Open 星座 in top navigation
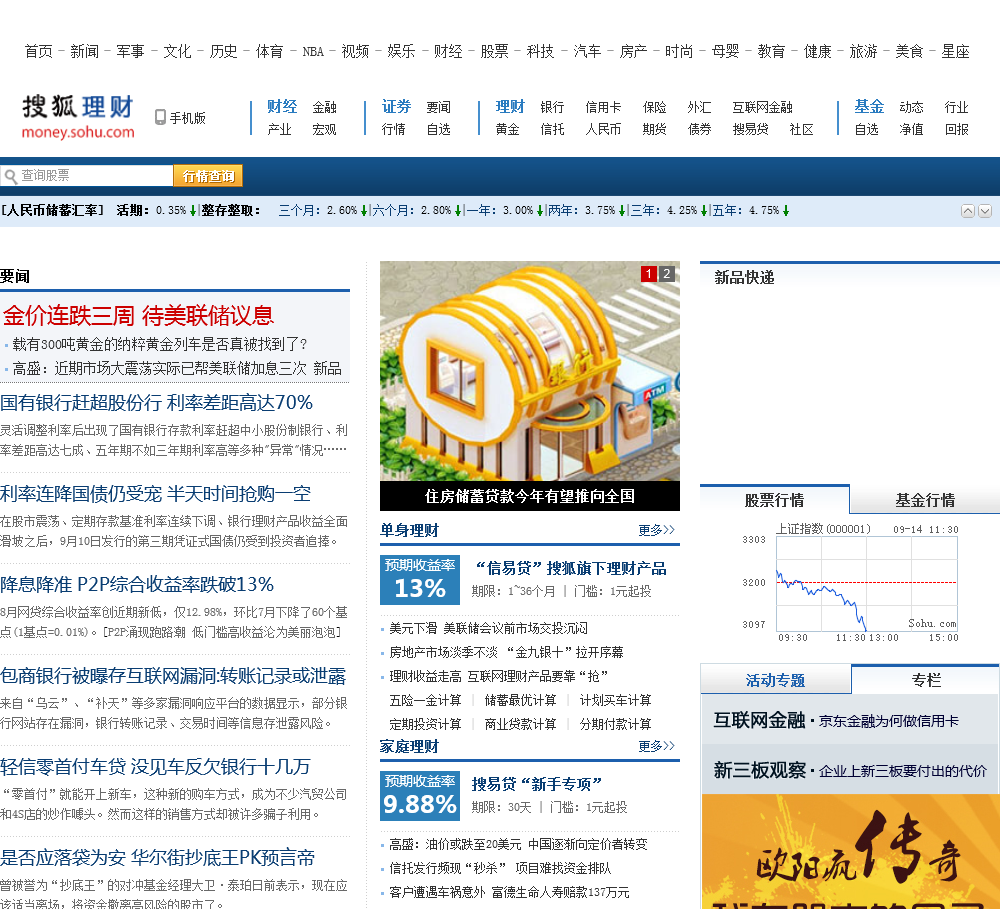 pos(955,51)
